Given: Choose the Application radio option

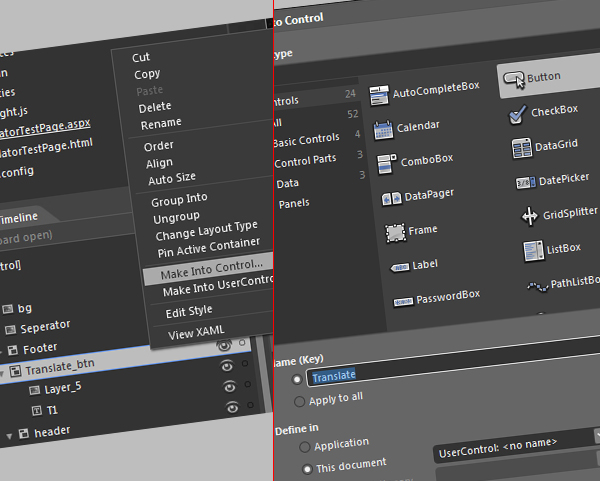Looking at the screenshot, I should (305, 447).
